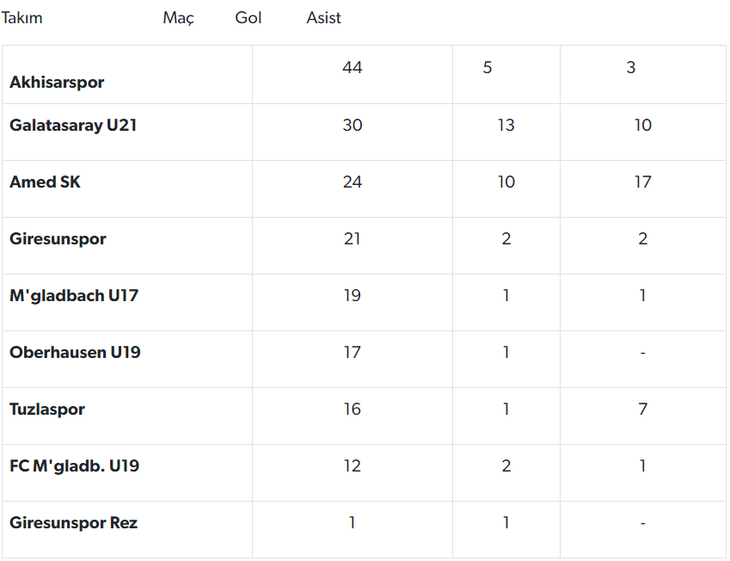Viewport: 730px width, 561px height.
Task: Select the Tuzlaspor team name
Action: (x=47, y=409)
